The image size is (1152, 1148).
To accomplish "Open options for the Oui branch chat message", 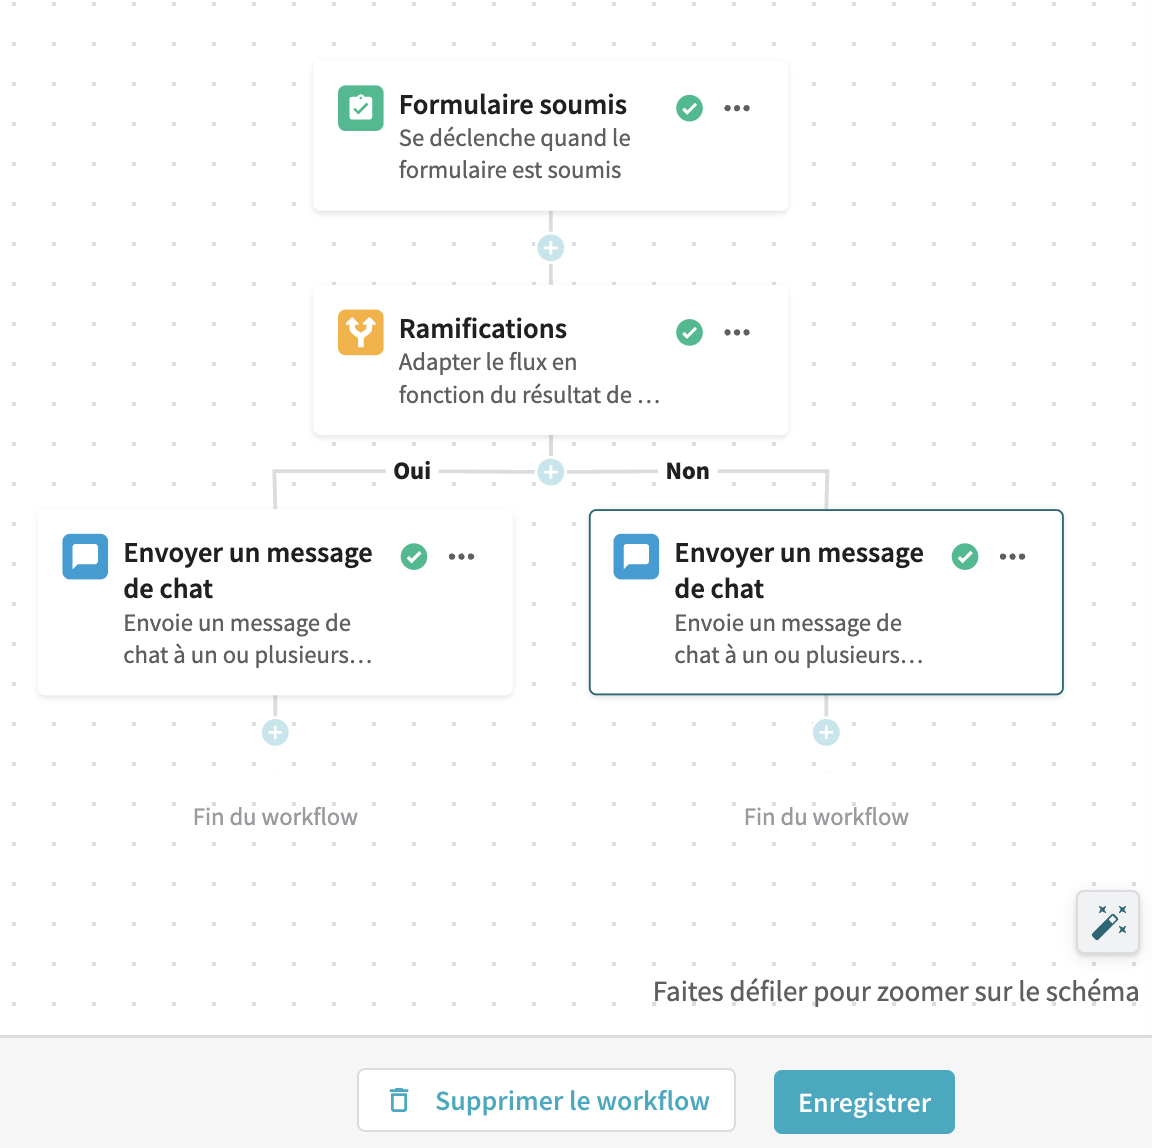I will tap(461, 556).
